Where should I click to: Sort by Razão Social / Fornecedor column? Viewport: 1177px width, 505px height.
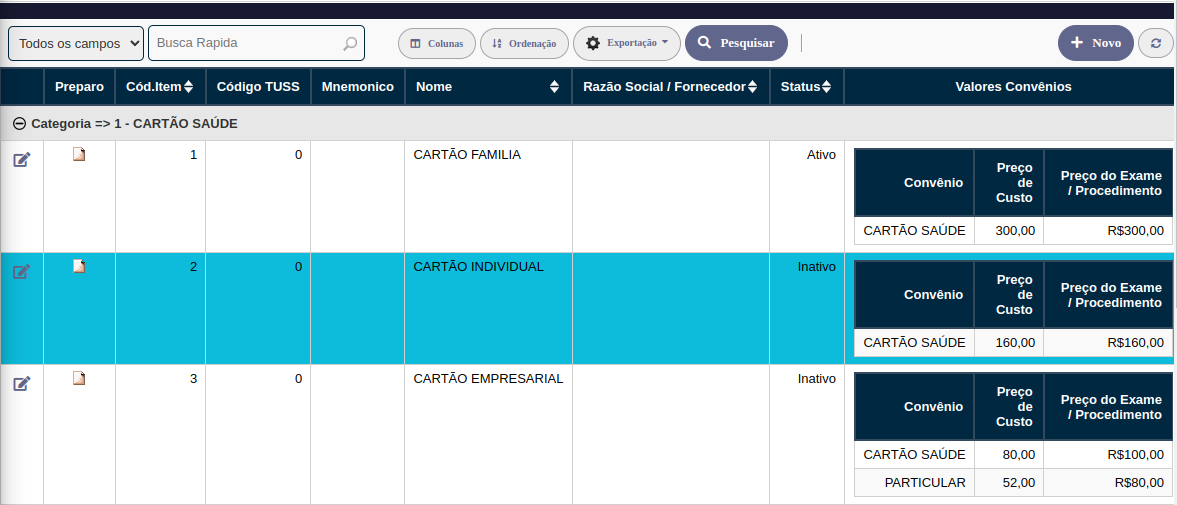(670, 87)
